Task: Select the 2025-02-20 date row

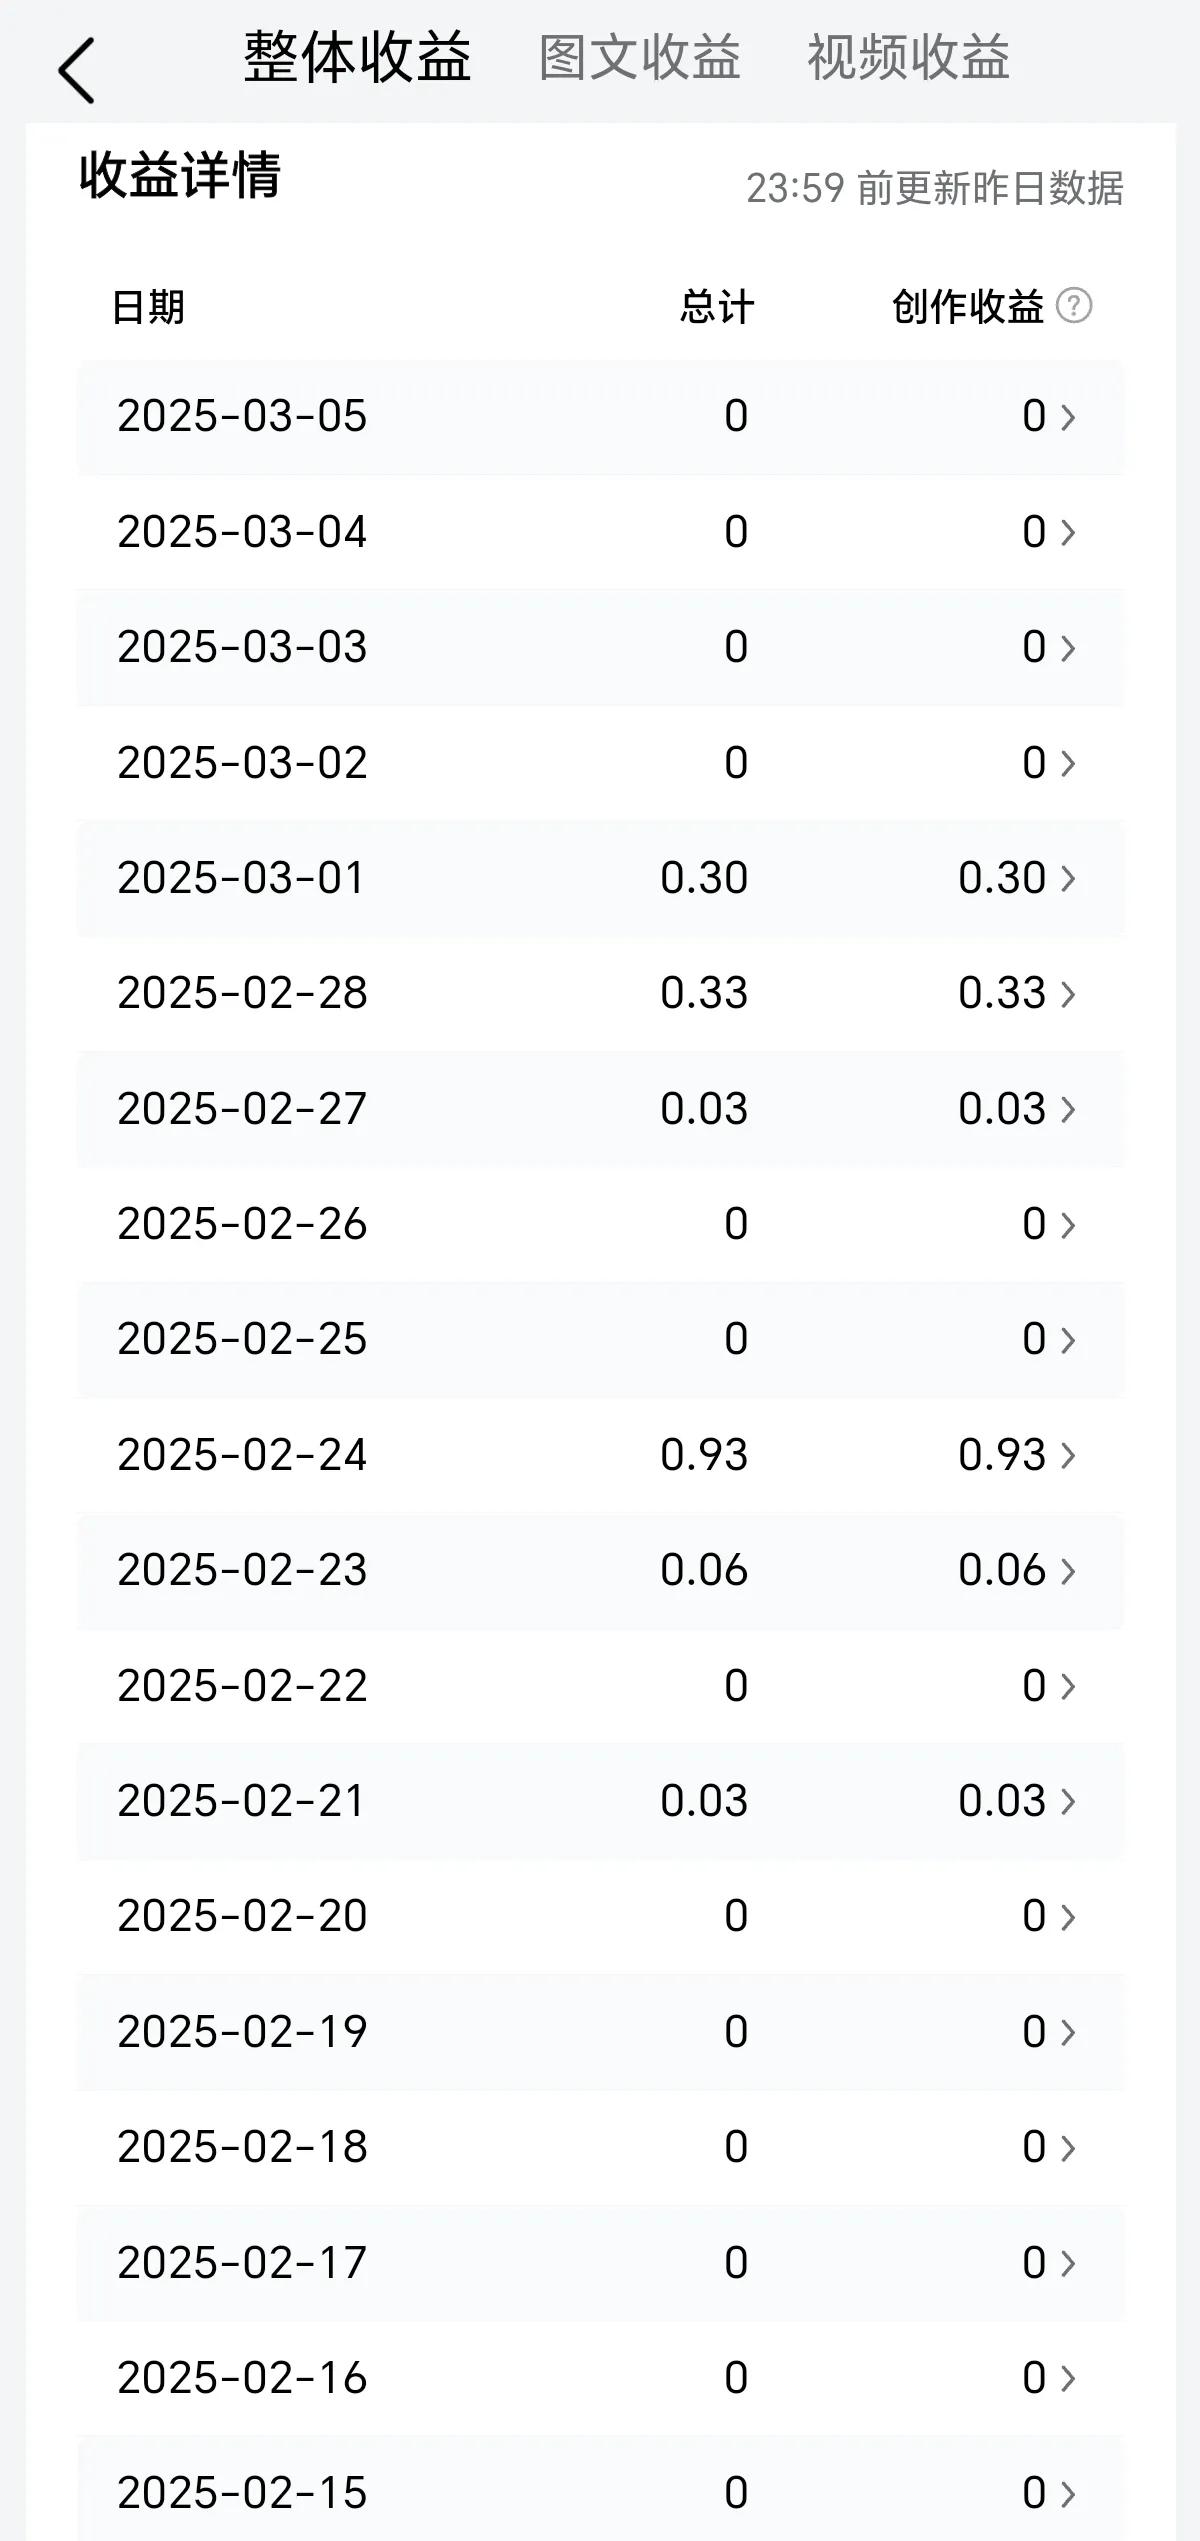Action: [600, 1916]
